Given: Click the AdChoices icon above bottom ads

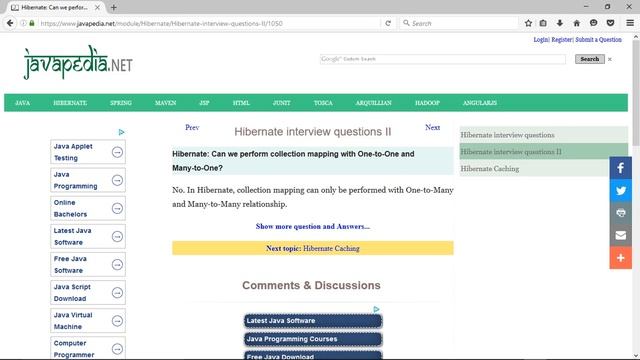Looking at the screenshot, I should coord(376,309).
